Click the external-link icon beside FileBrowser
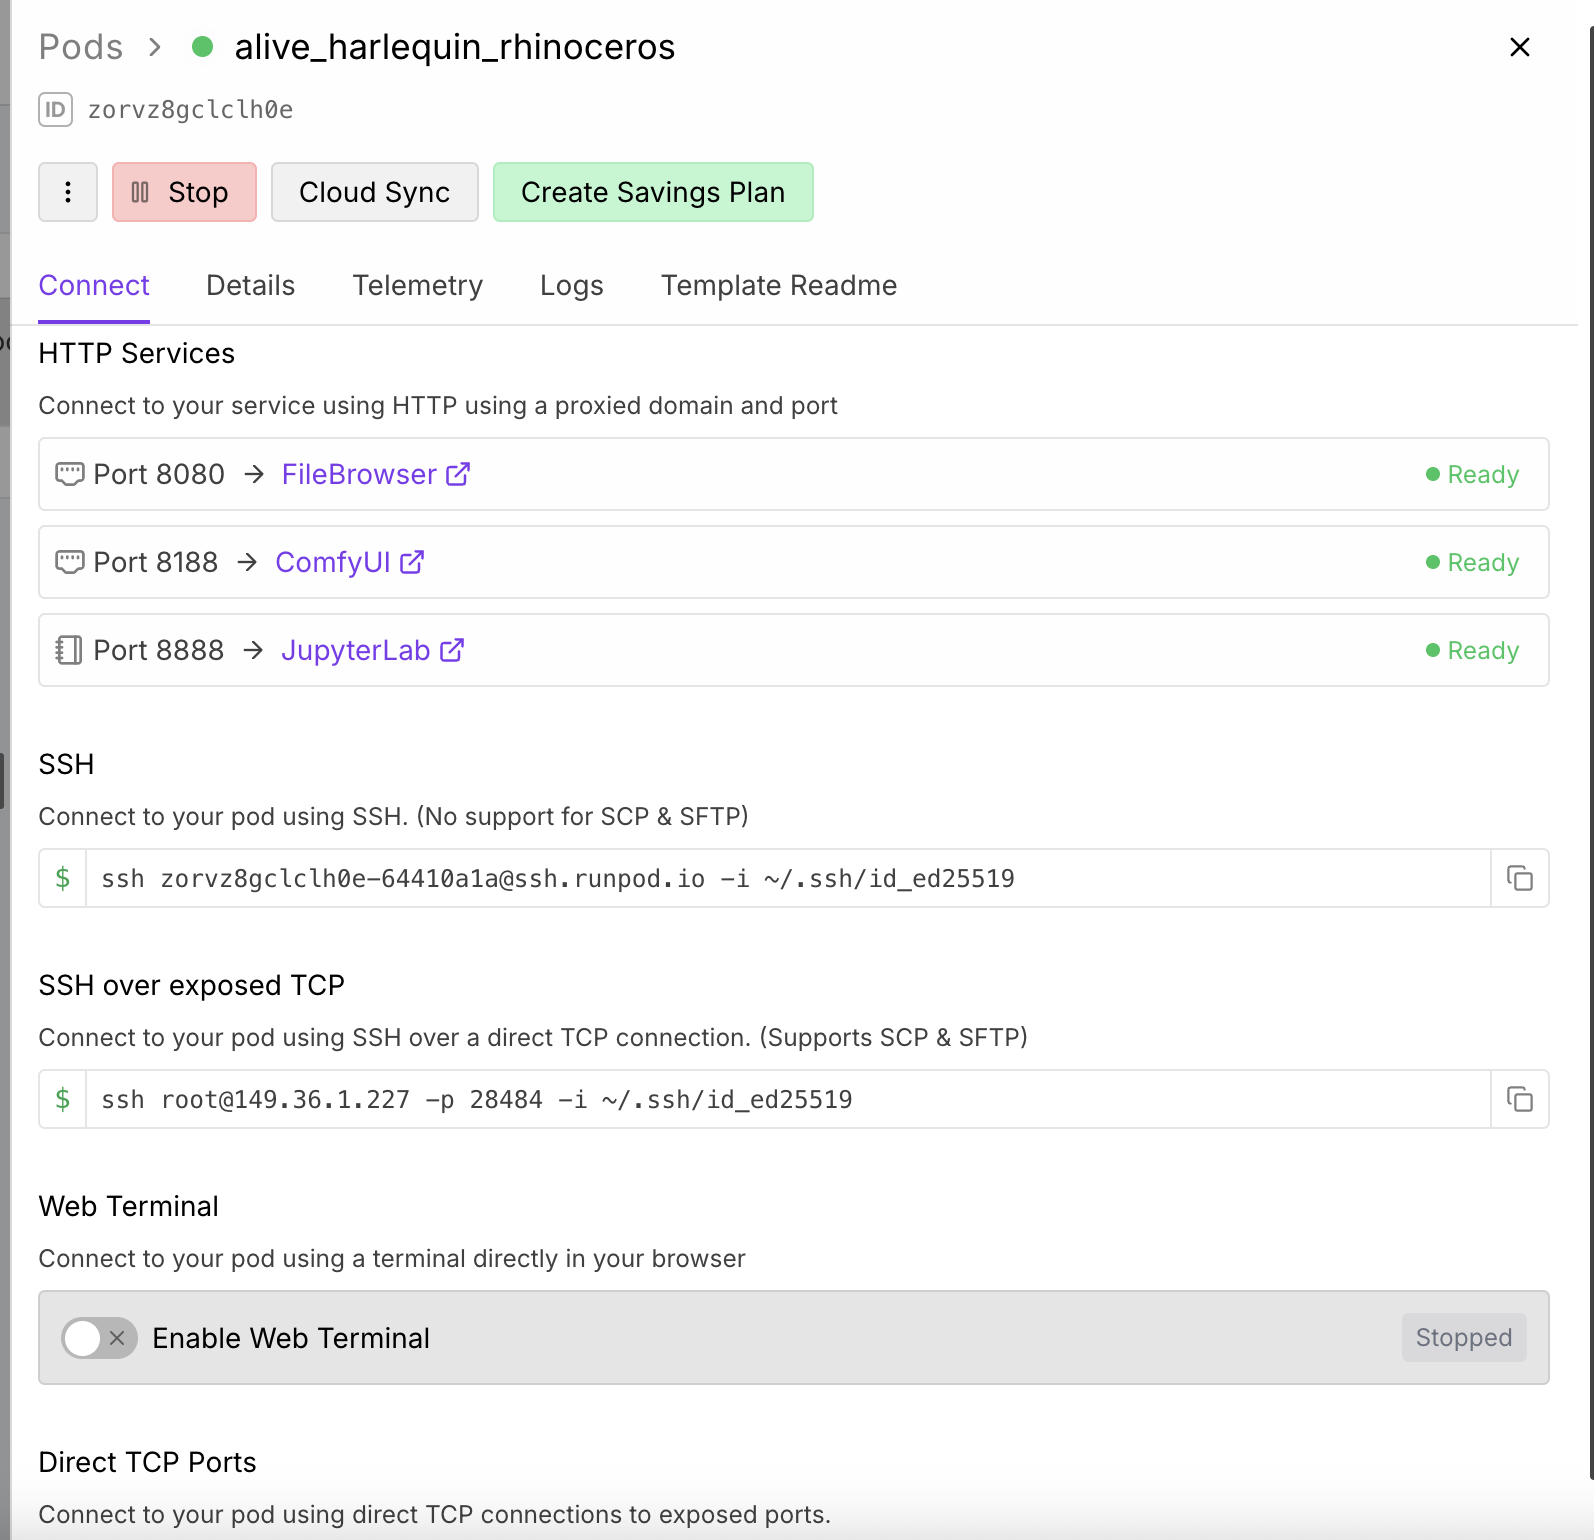Image resolution: width=1594 pixels, height=1540 pixels. pos(458,474)
